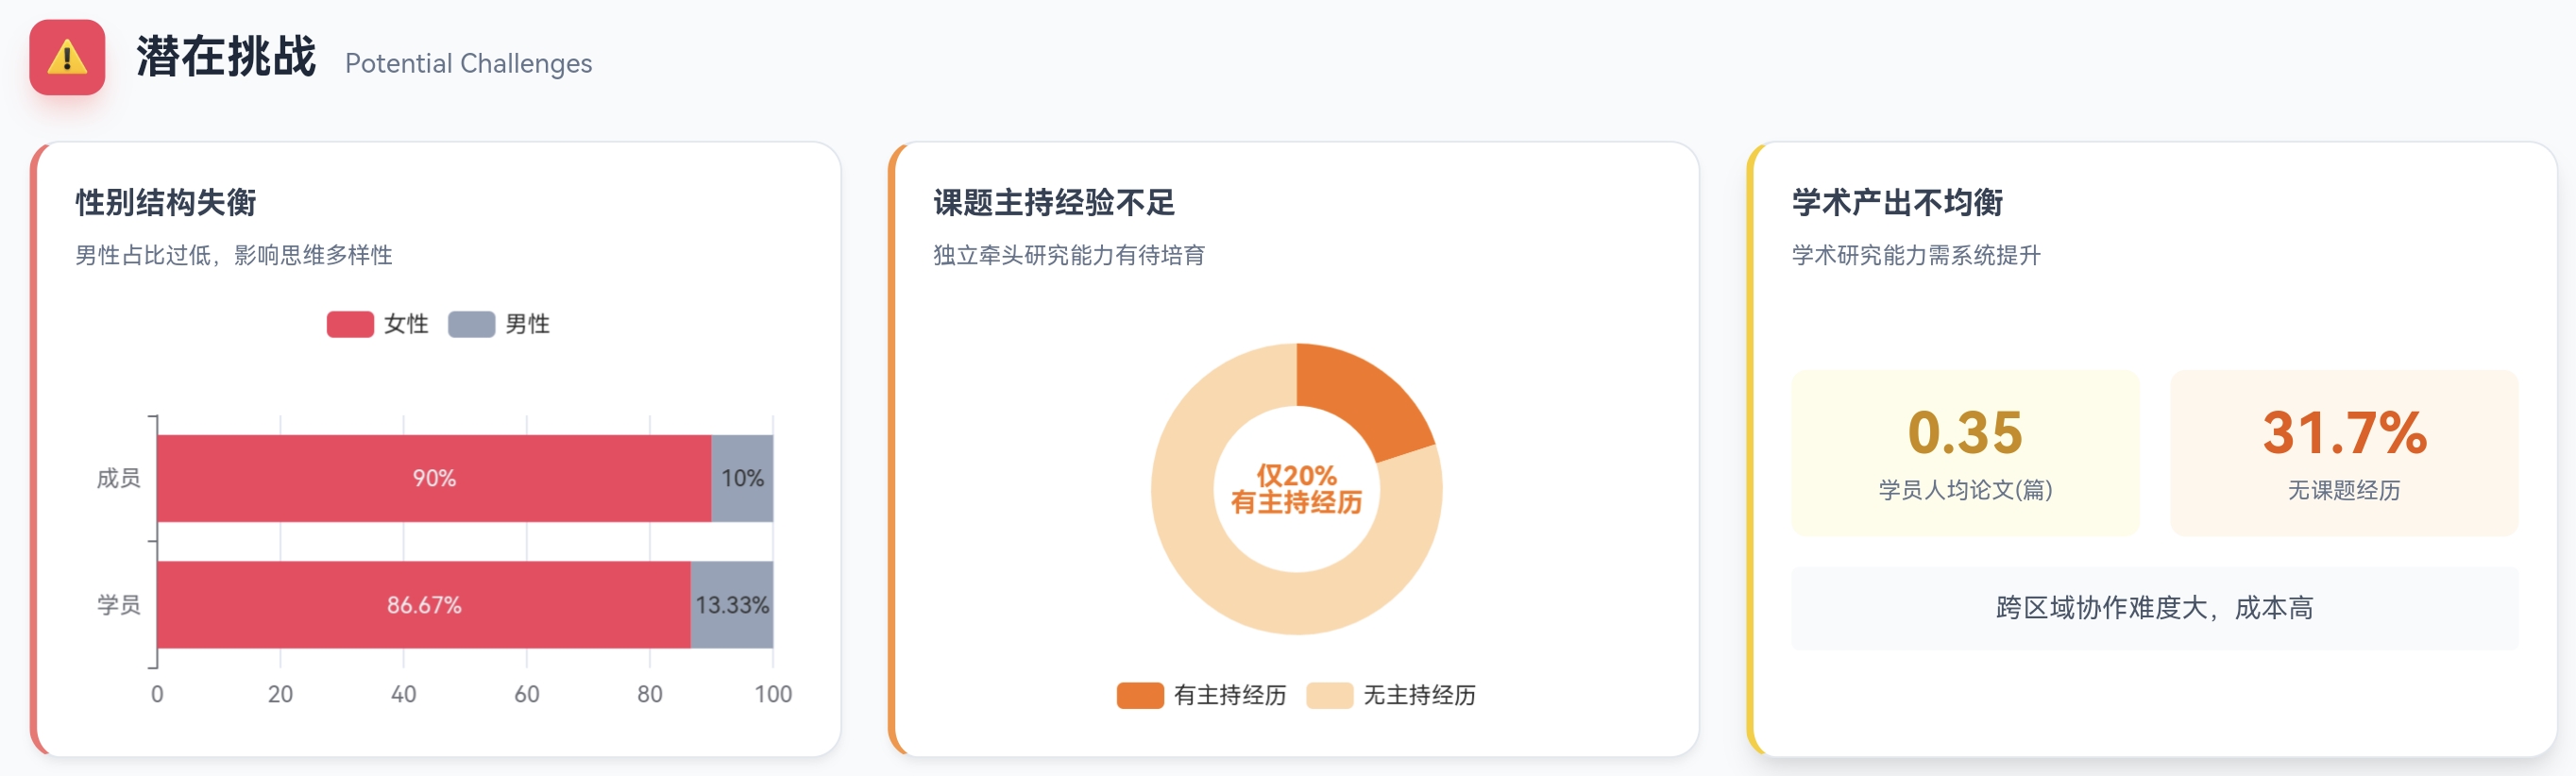2576x776 pixels.
Task: Select the 86.67% female bar for 学员
Action: [424, 605]
